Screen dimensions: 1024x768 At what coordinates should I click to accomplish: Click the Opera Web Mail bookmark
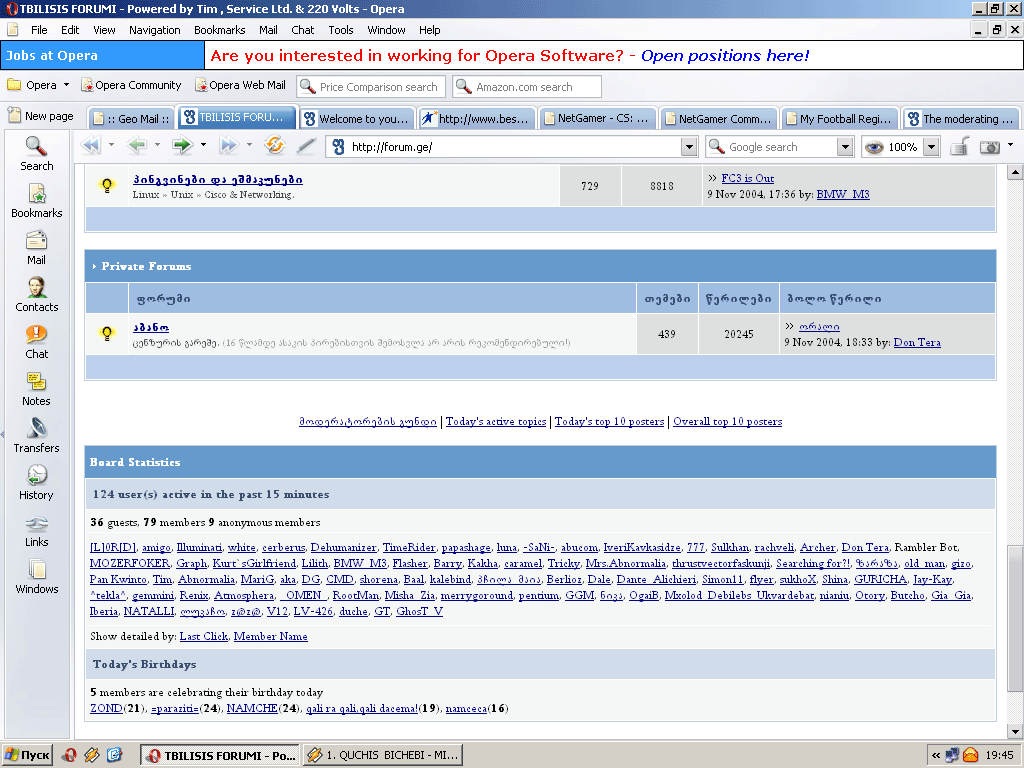pyautogui.click(x=240, y=86)
